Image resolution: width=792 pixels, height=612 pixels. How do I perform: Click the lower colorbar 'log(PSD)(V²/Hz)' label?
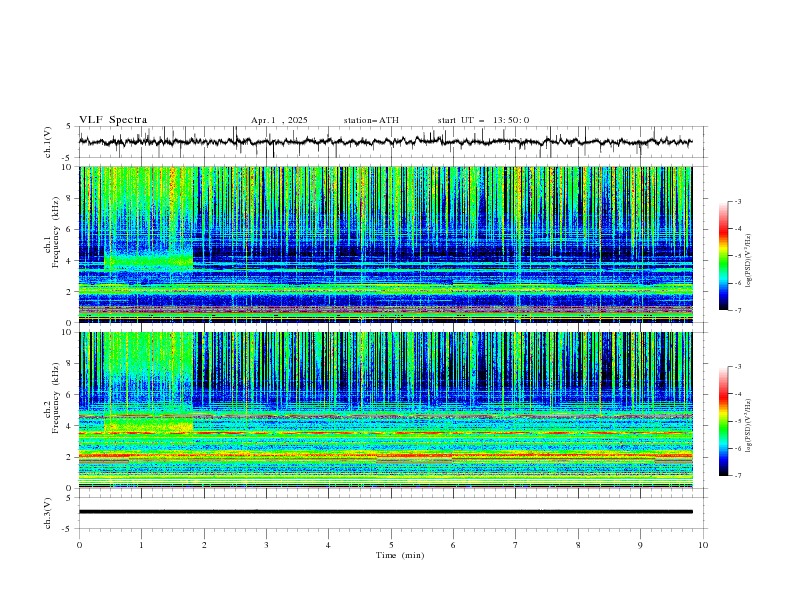[x=749, y=425]
